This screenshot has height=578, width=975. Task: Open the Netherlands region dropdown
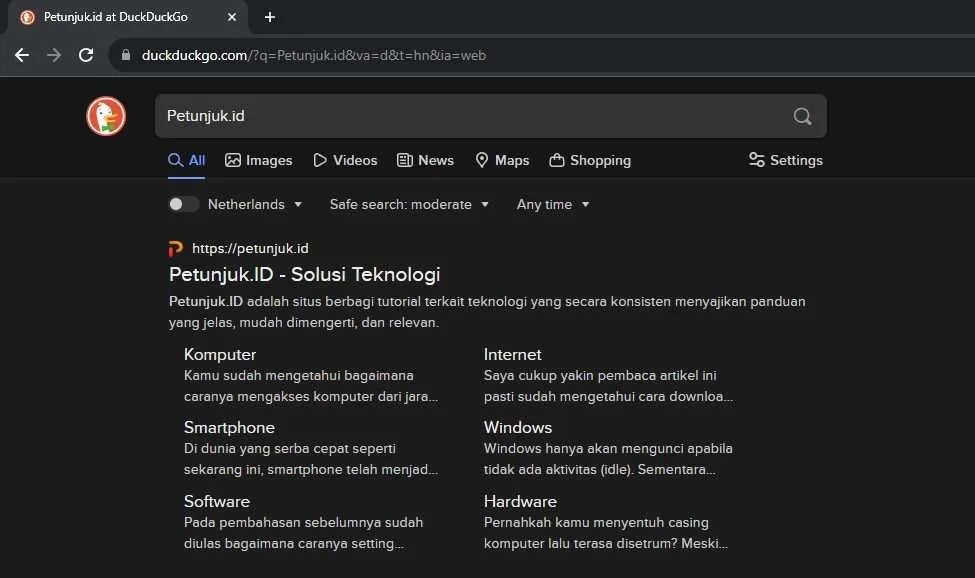tap(255, 204)
